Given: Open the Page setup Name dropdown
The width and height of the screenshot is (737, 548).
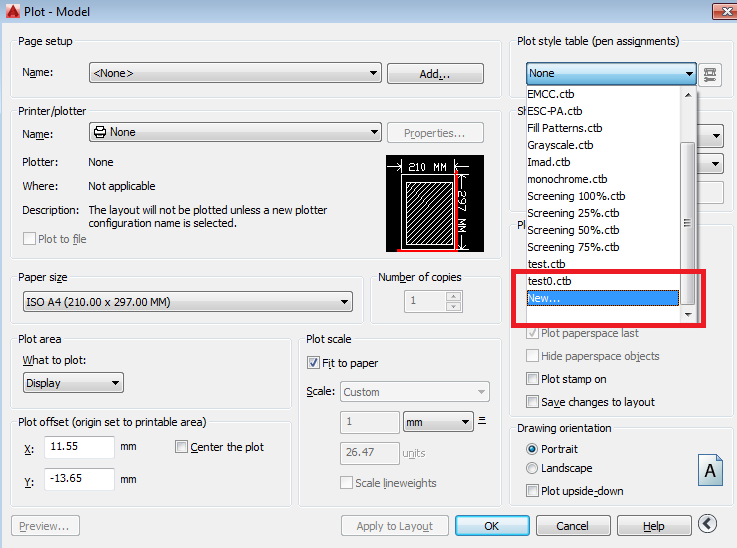Looking at the screenshot, I should 235,73.
